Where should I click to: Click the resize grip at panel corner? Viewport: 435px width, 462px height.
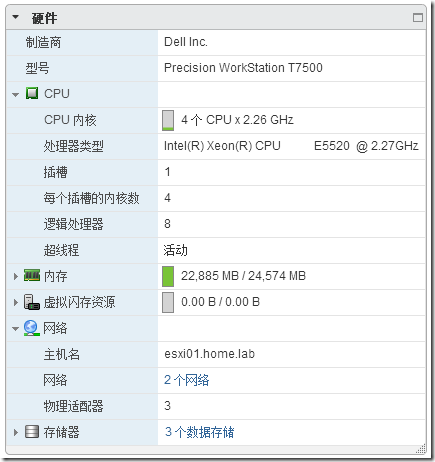421,448
